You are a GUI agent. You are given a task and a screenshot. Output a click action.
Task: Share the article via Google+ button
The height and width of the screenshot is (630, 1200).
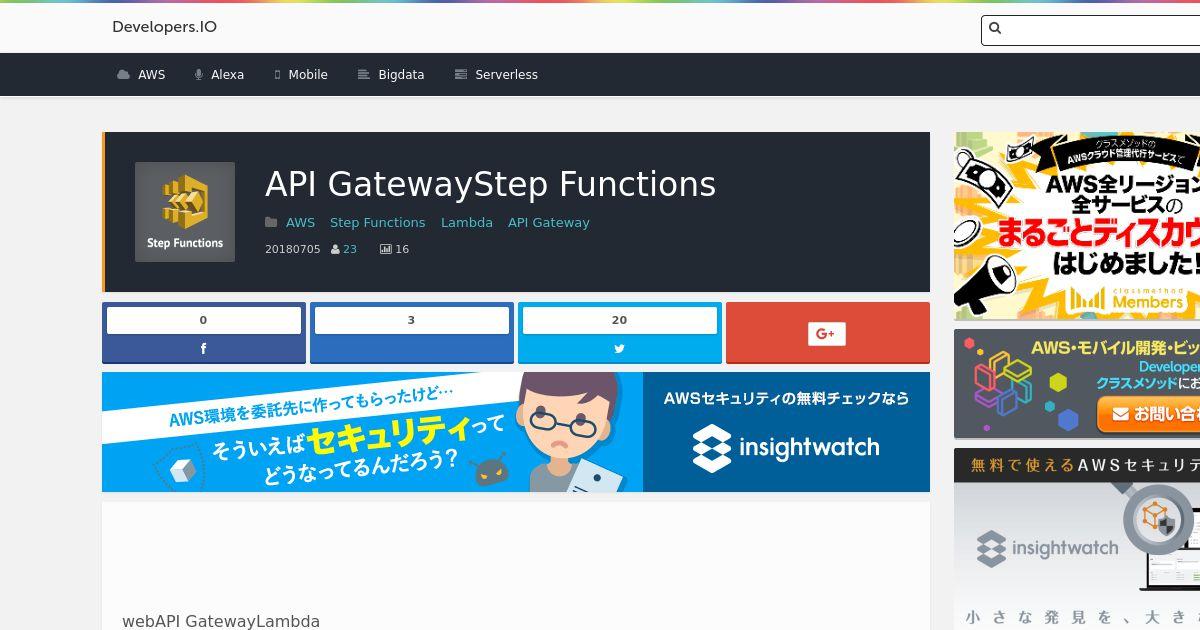pyautogui.click(x=828, y=332)
